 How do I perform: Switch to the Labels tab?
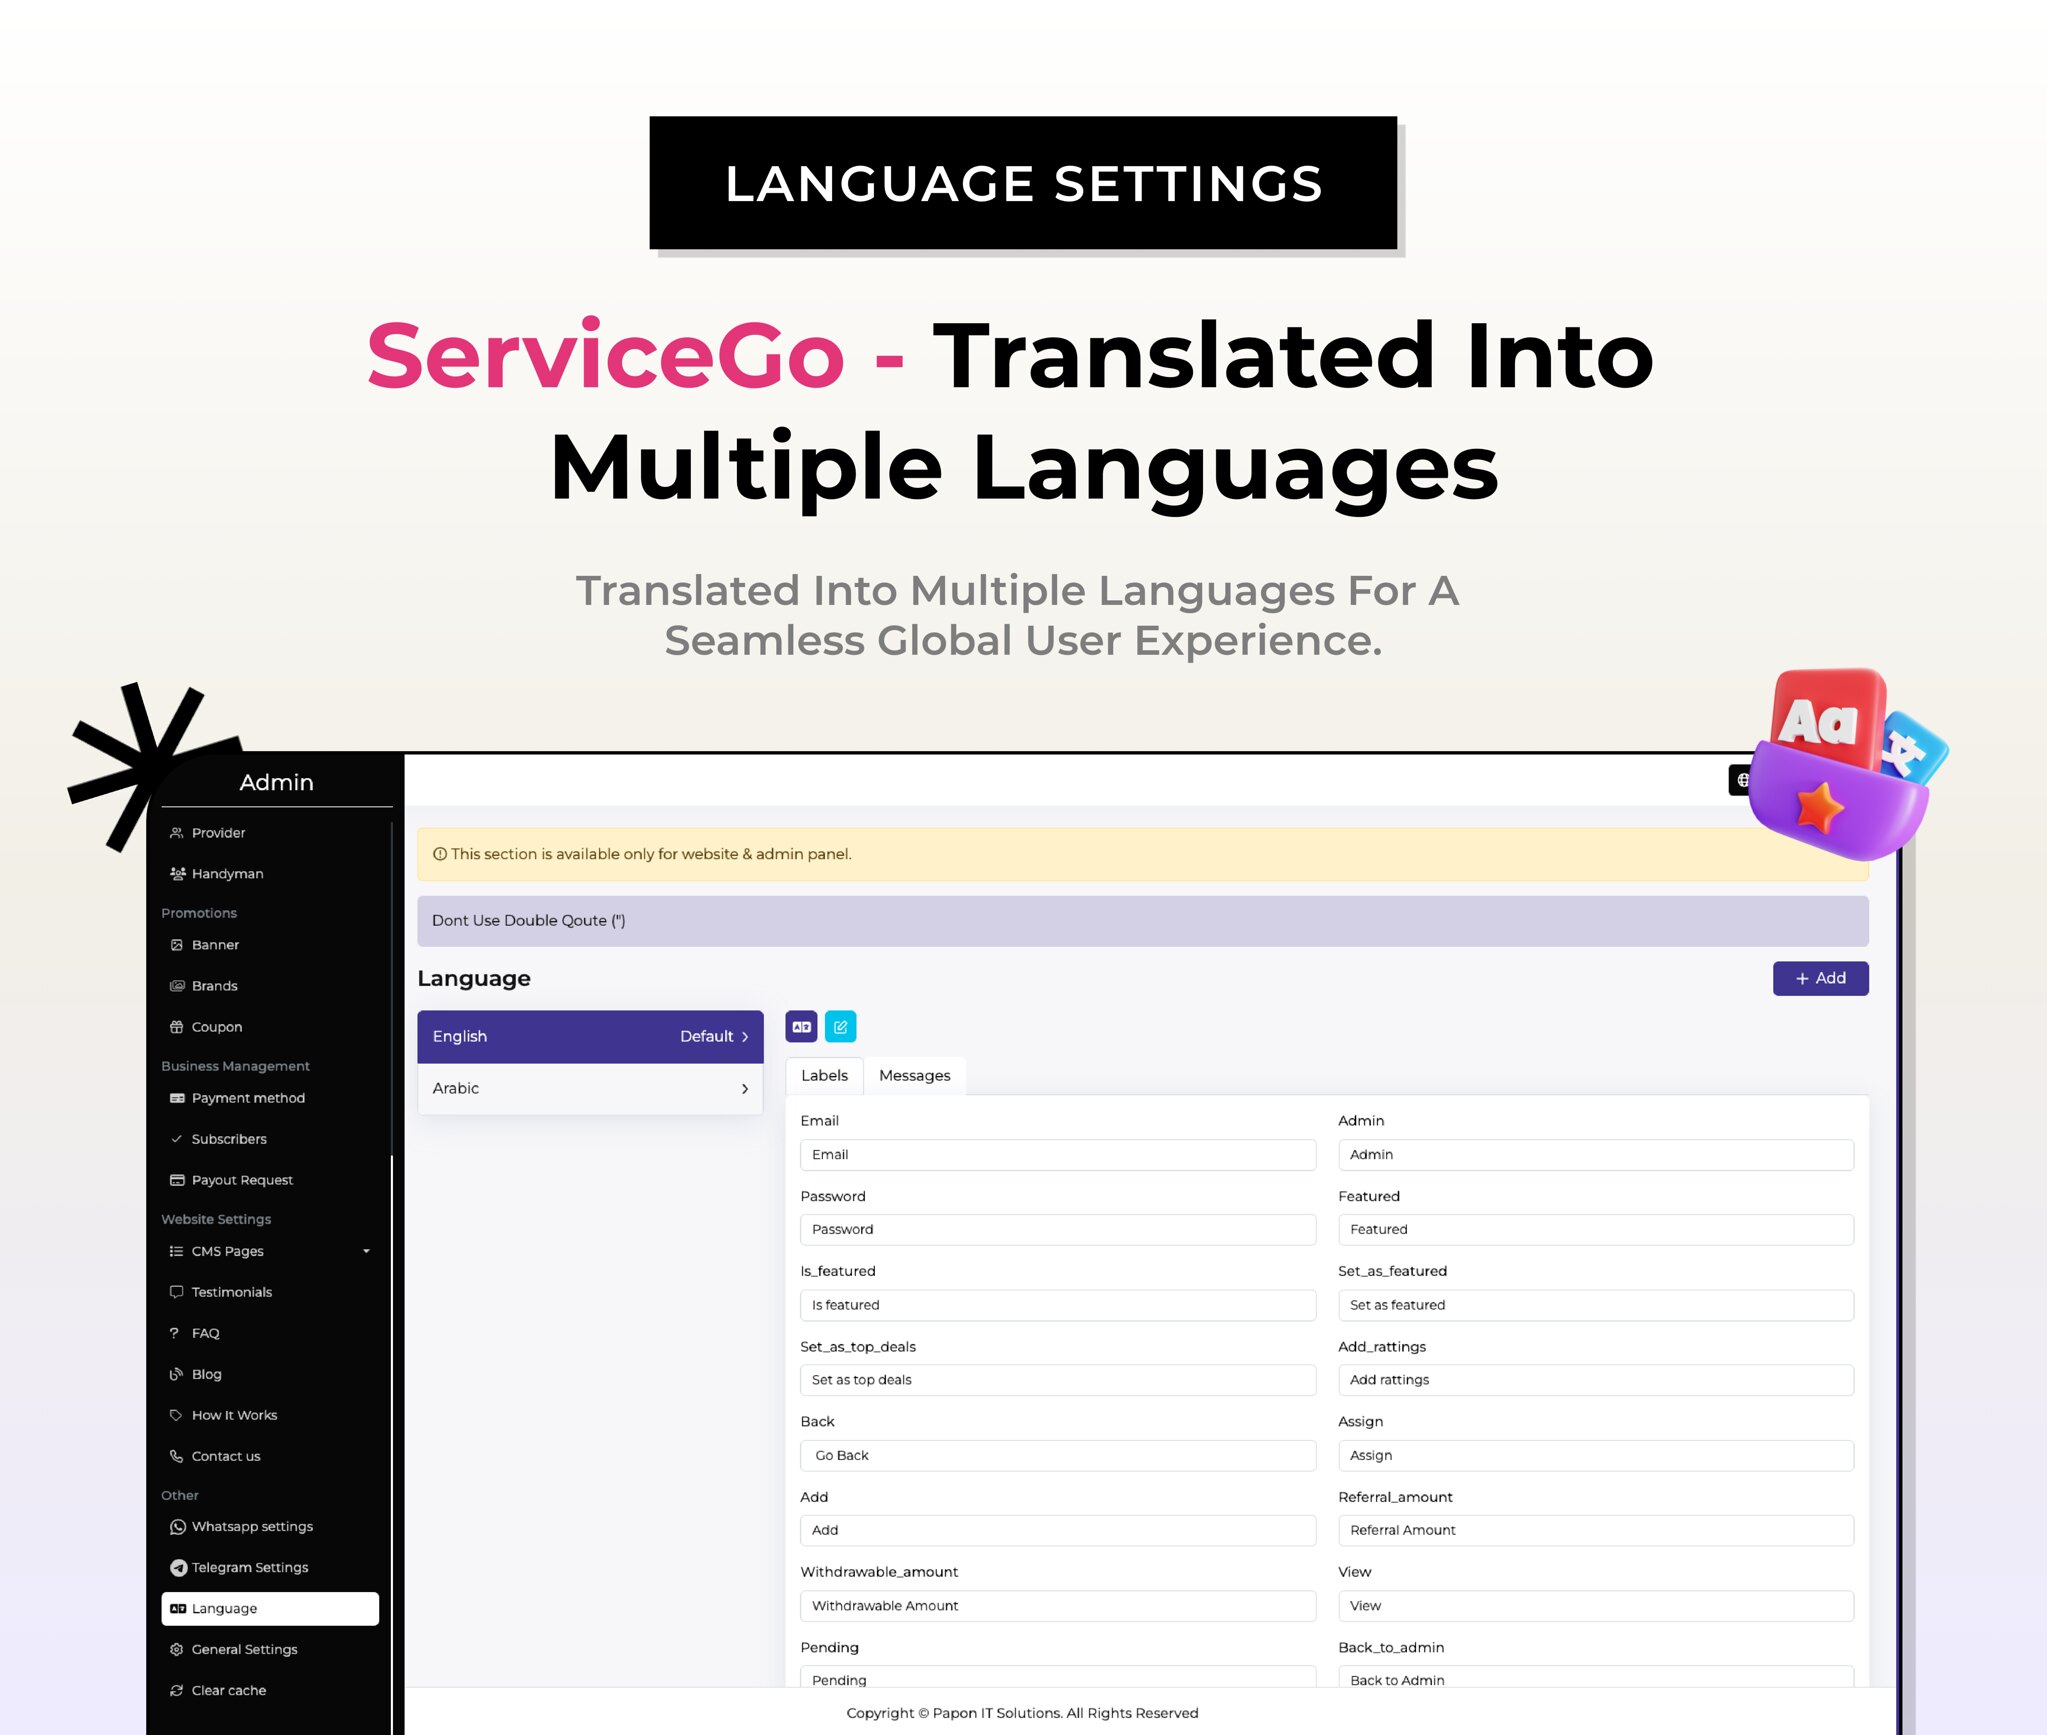pos(824,1076)
